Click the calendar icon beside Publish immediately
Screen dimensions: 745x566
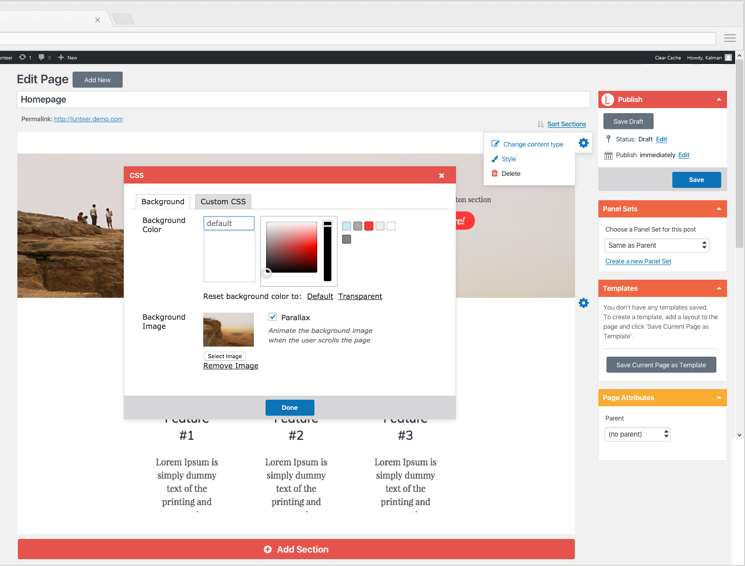point(608,155)
